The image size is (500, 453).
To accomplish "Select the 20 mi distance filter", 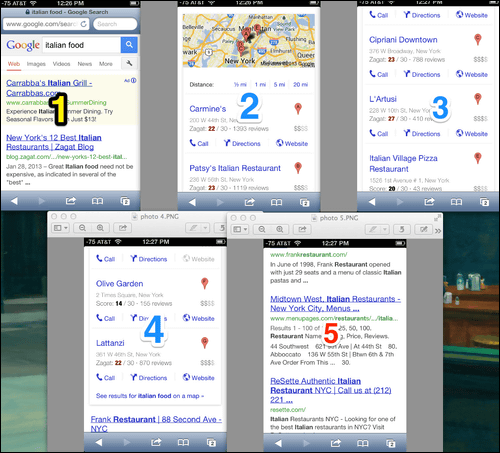I will 300,84.
